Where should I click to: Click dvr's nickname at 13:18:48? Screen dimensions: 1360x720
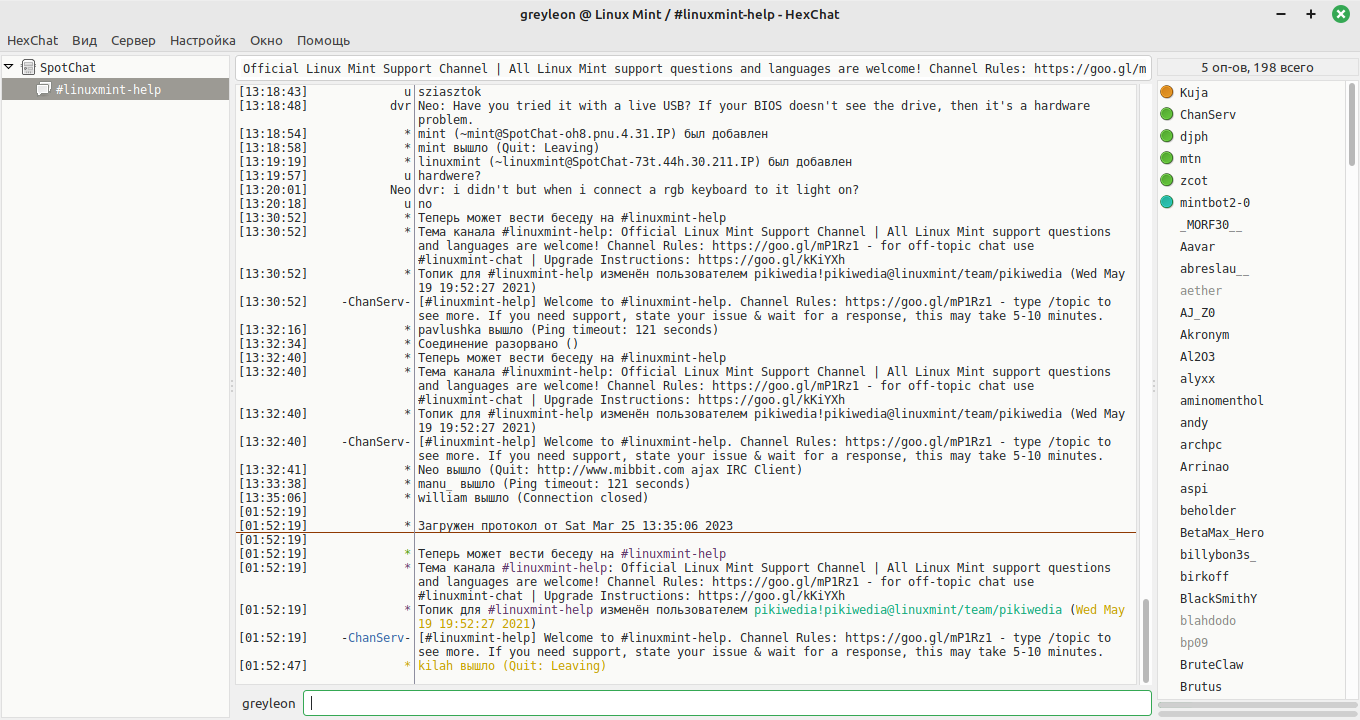click(x=401, y=105)
